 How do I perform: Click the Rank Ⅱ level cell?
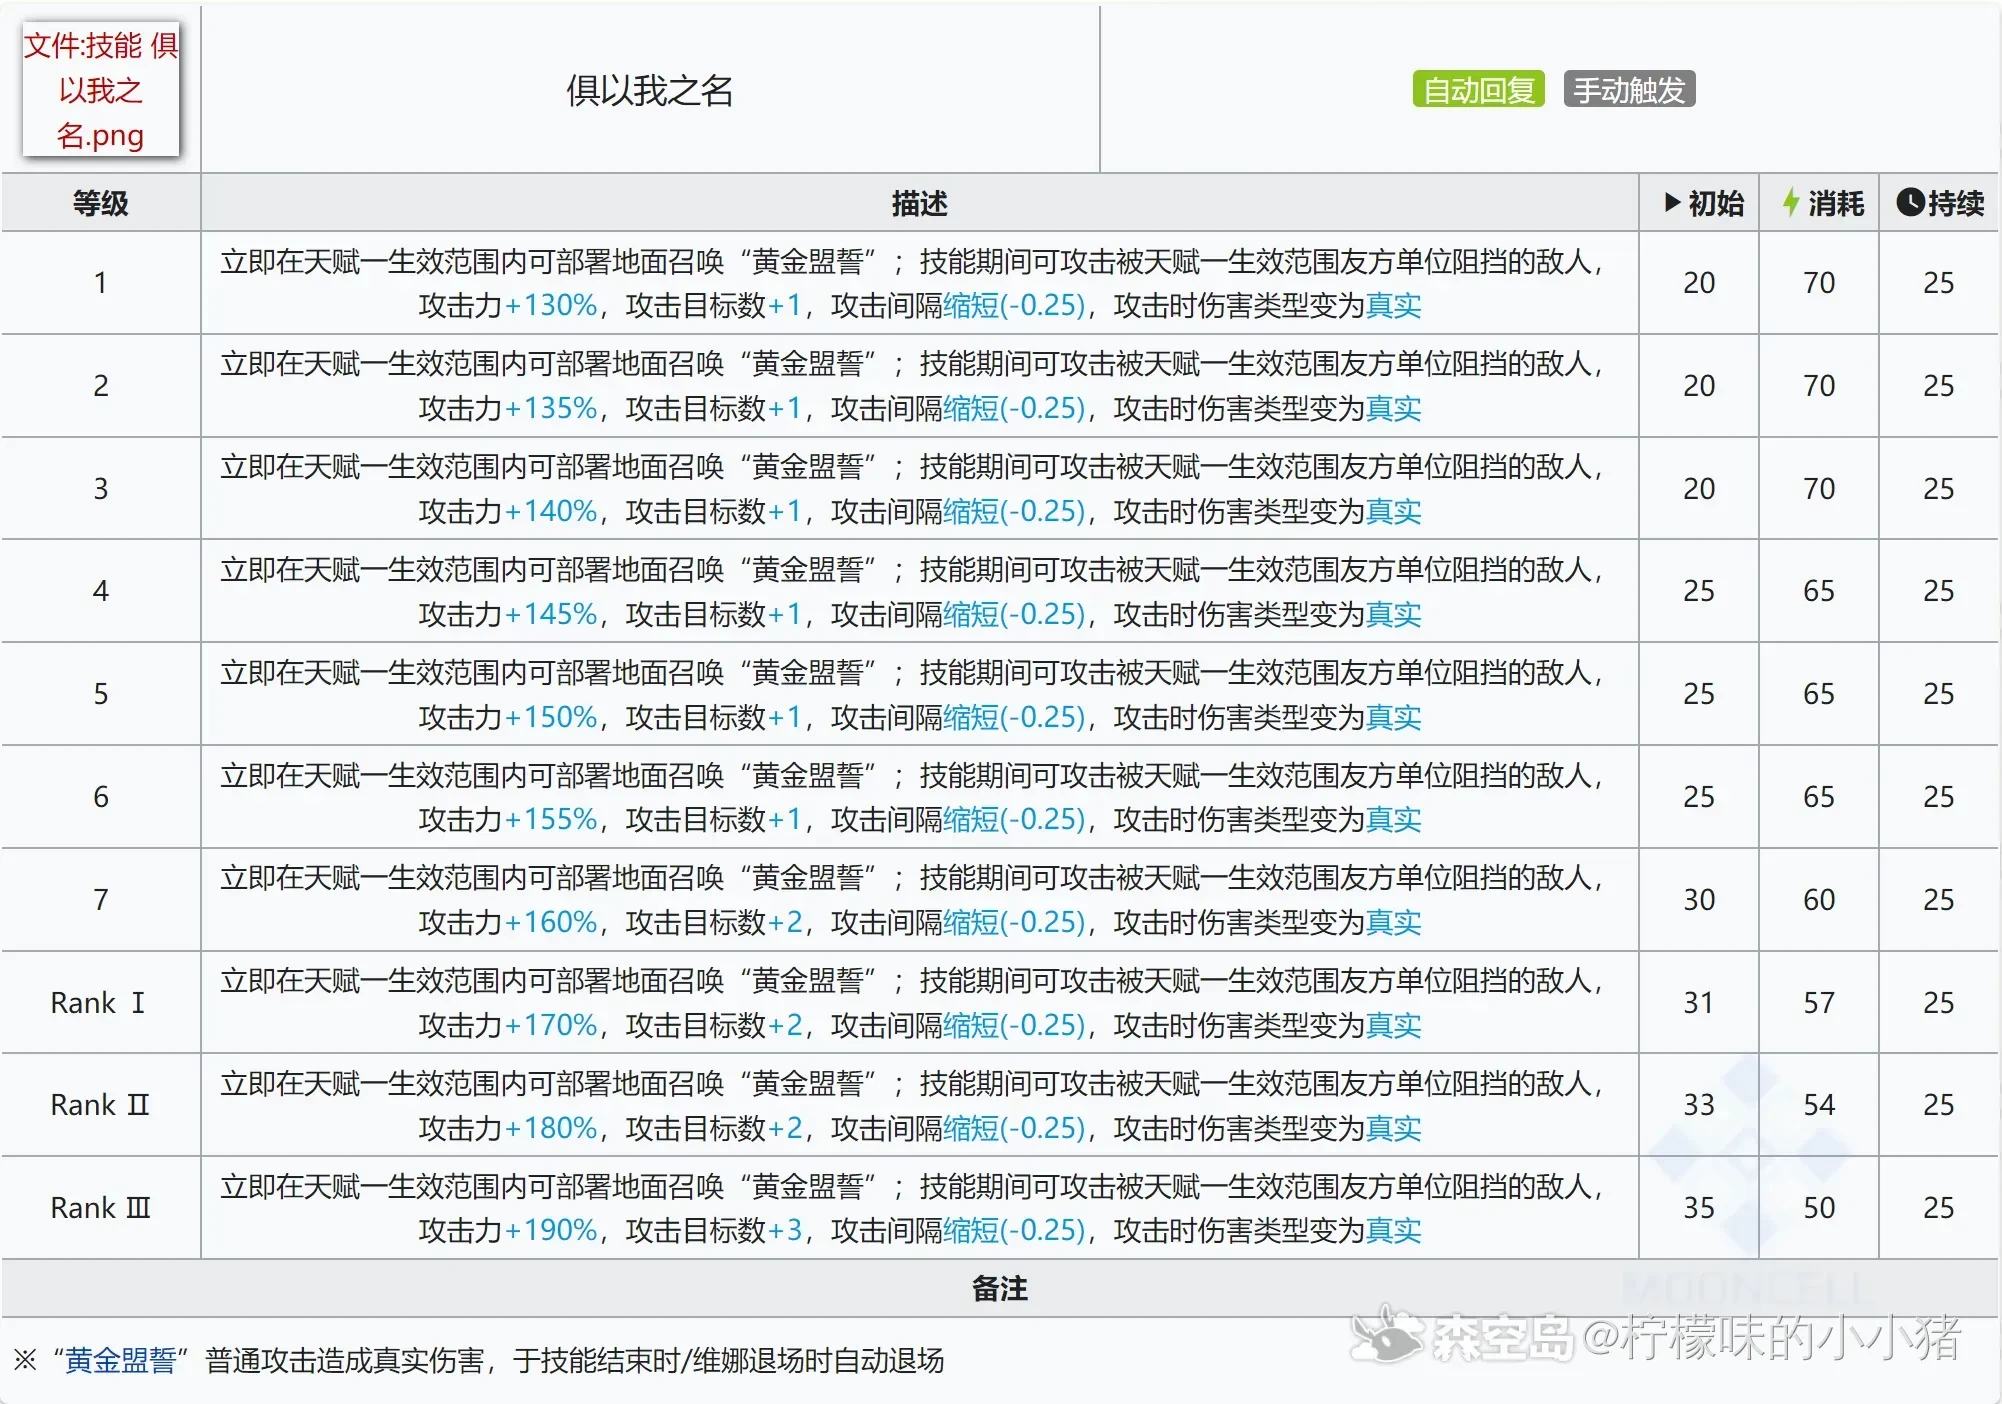[99, 1105]
